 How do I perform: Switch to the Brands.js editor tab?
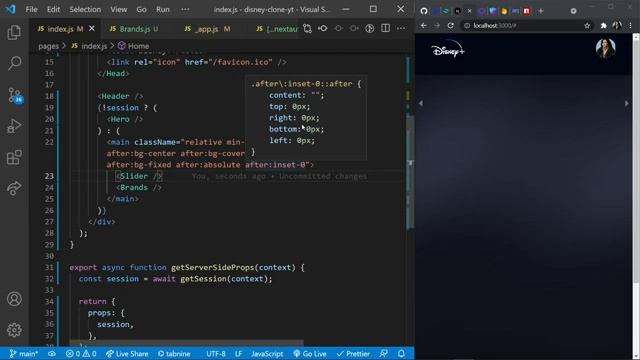(x=134, y=29)
